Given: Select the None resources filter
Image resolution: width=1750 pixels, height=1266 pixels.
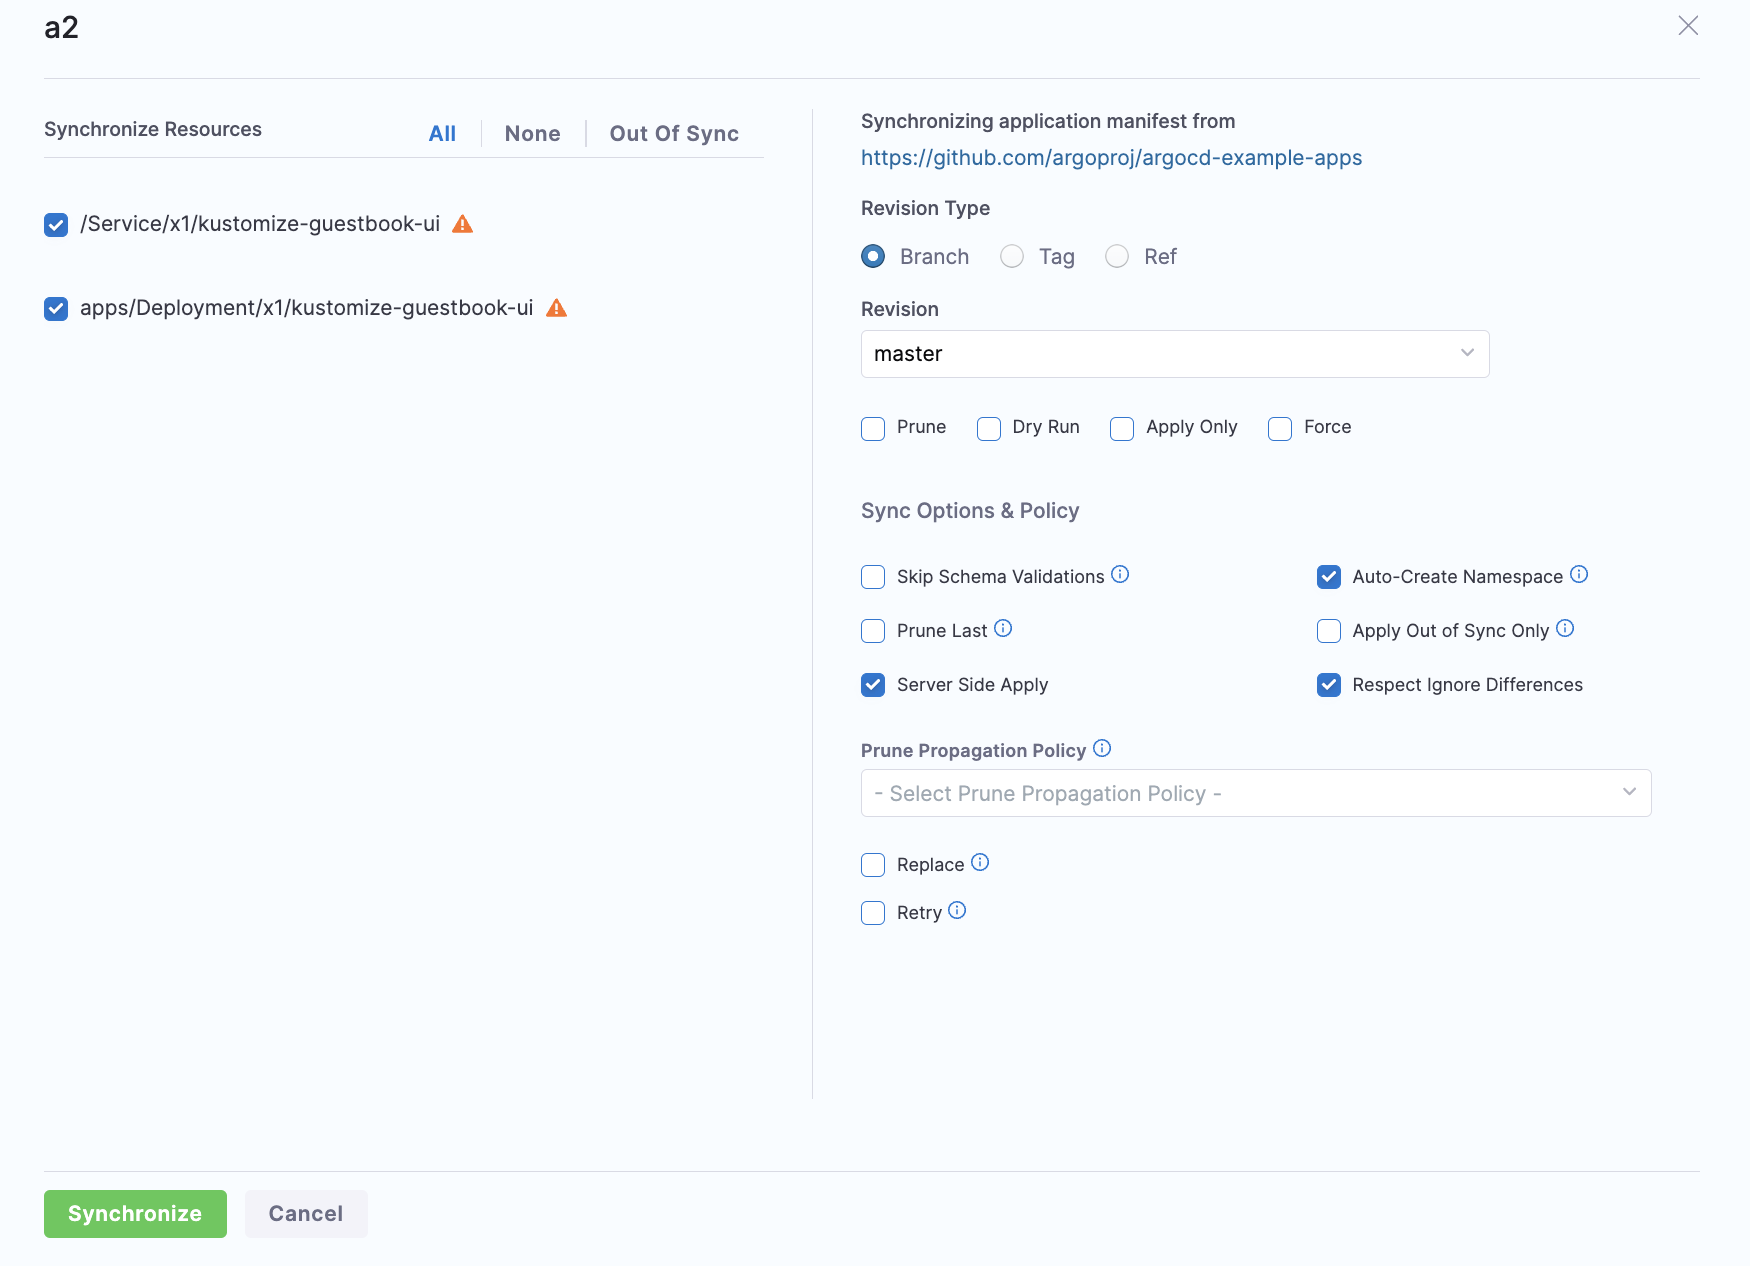Looking at the screenshot, I should coord(532,134).
